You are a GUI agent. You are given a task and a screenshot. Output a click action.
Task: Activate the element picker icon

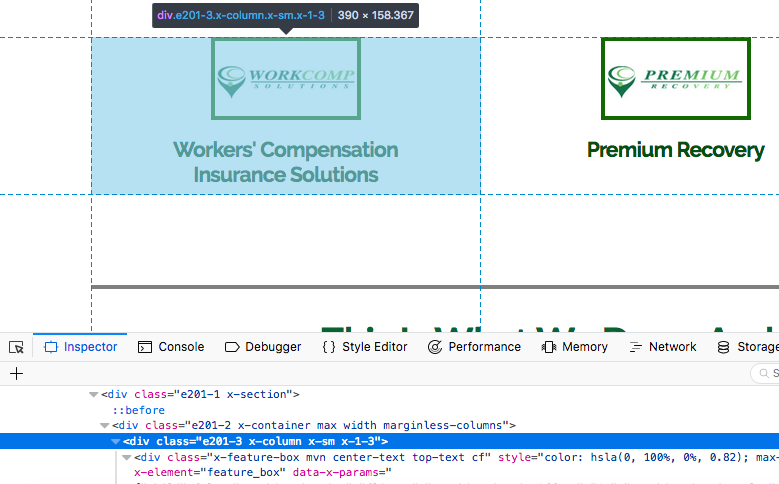point(16,347)
